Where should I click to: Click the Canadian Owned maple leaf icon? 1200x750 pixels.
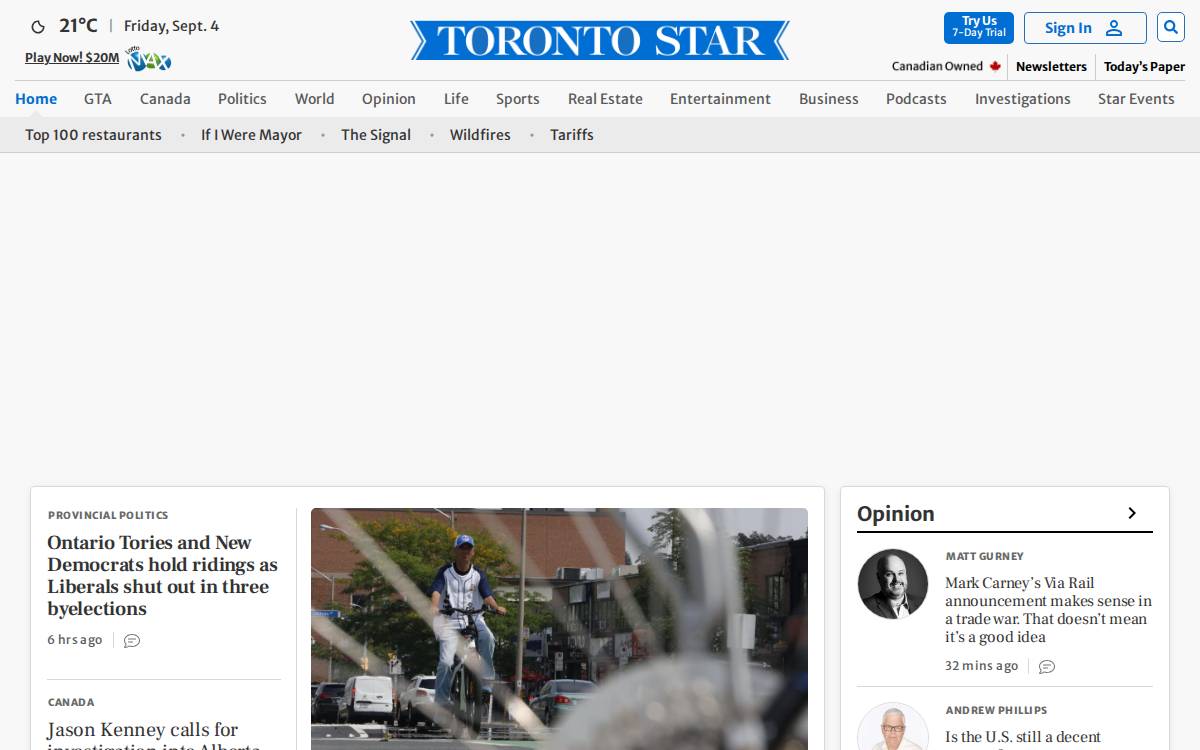tap(995, 66)
